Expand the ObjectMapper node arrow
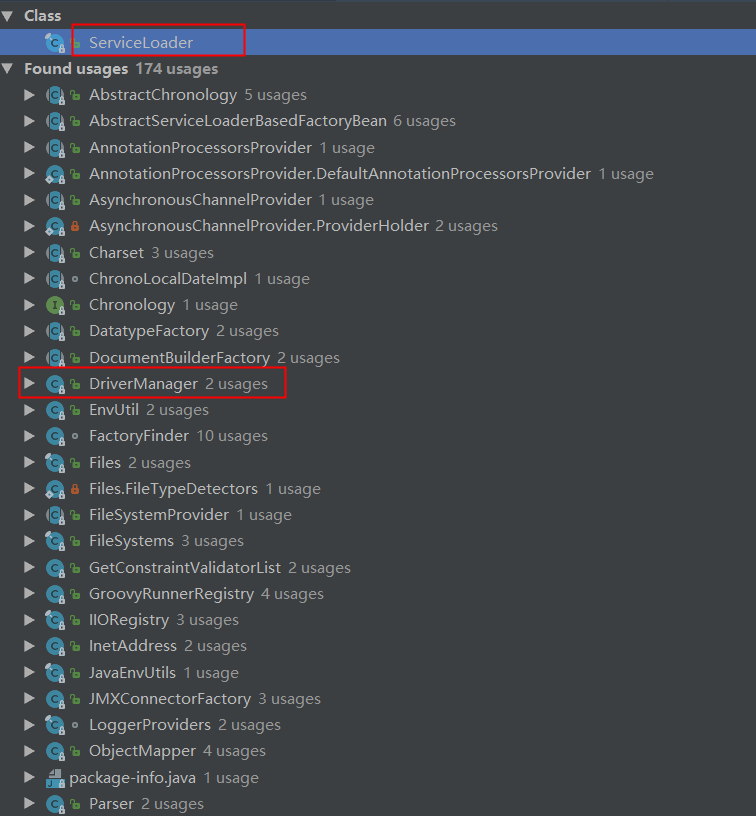This screenshot has width=756, height=816. (29, 751)
